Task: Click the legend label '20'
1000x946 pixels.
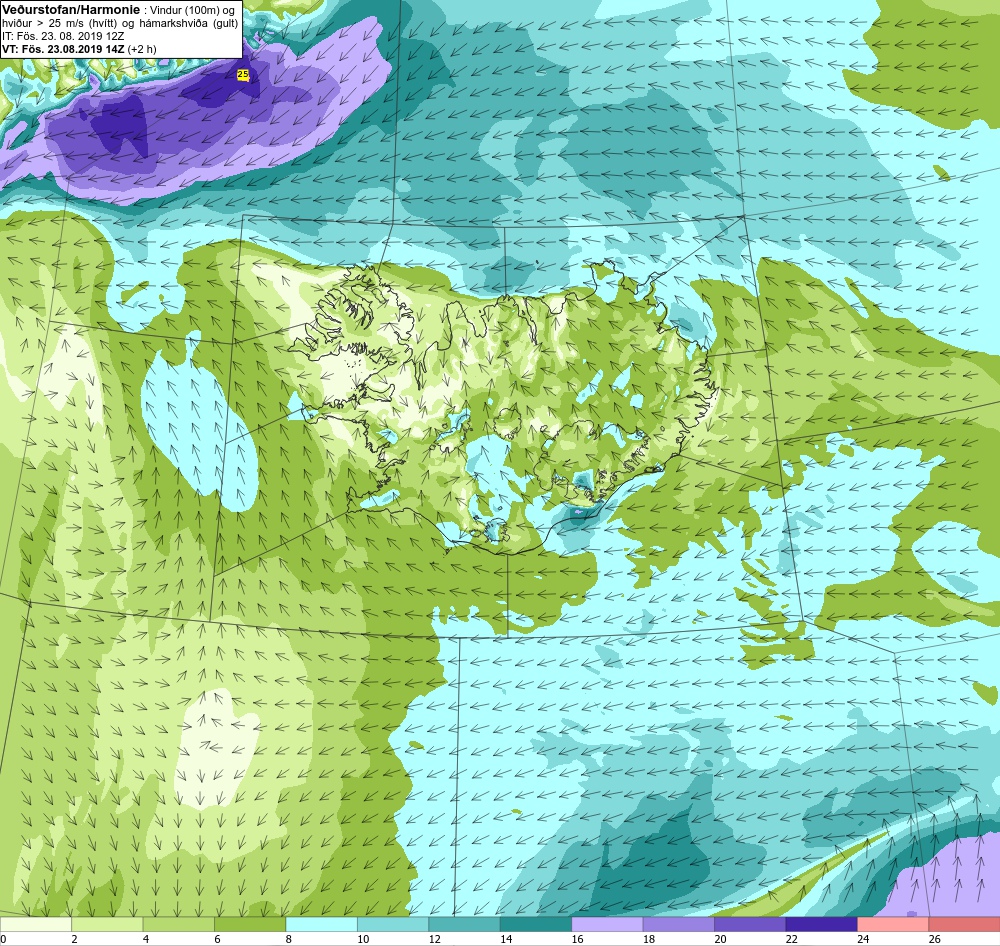Action: (x=720, y=939)
